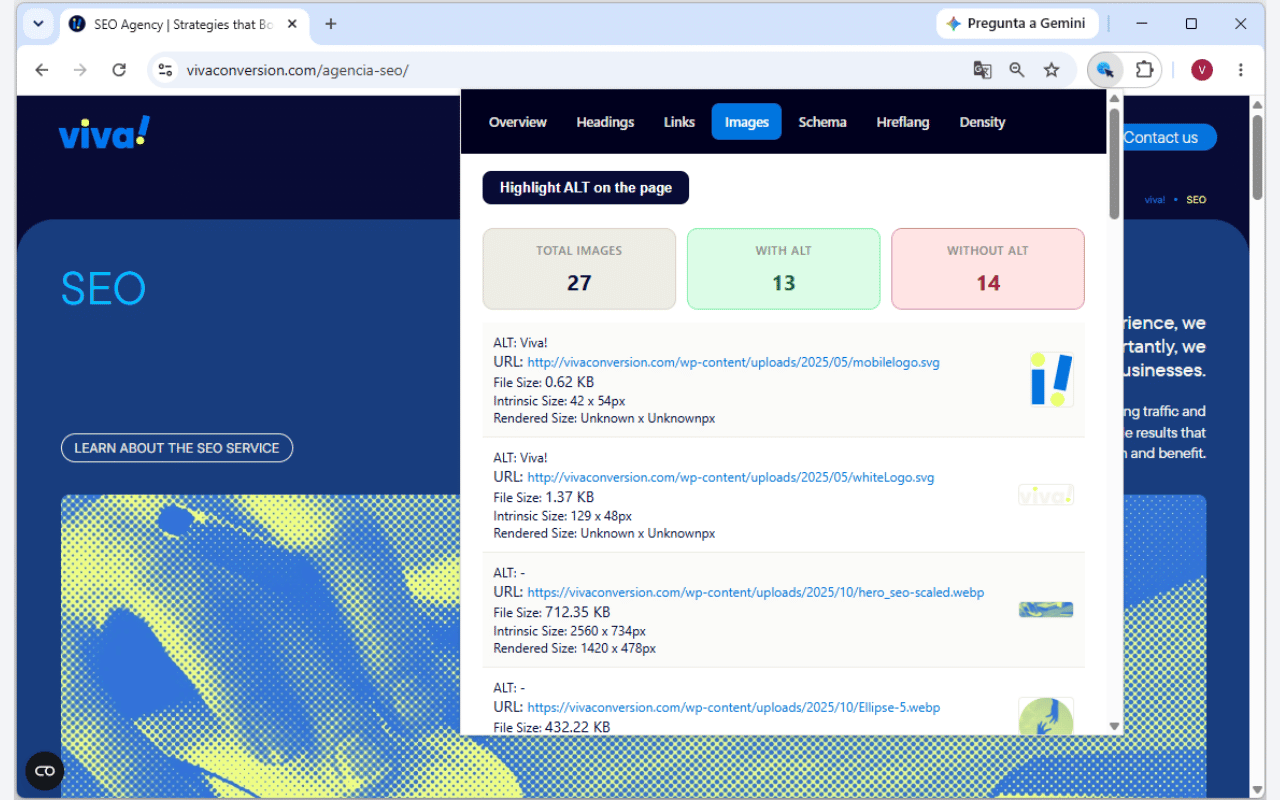Click the viva! breadcrumb link

click(x=1154, y=200)
